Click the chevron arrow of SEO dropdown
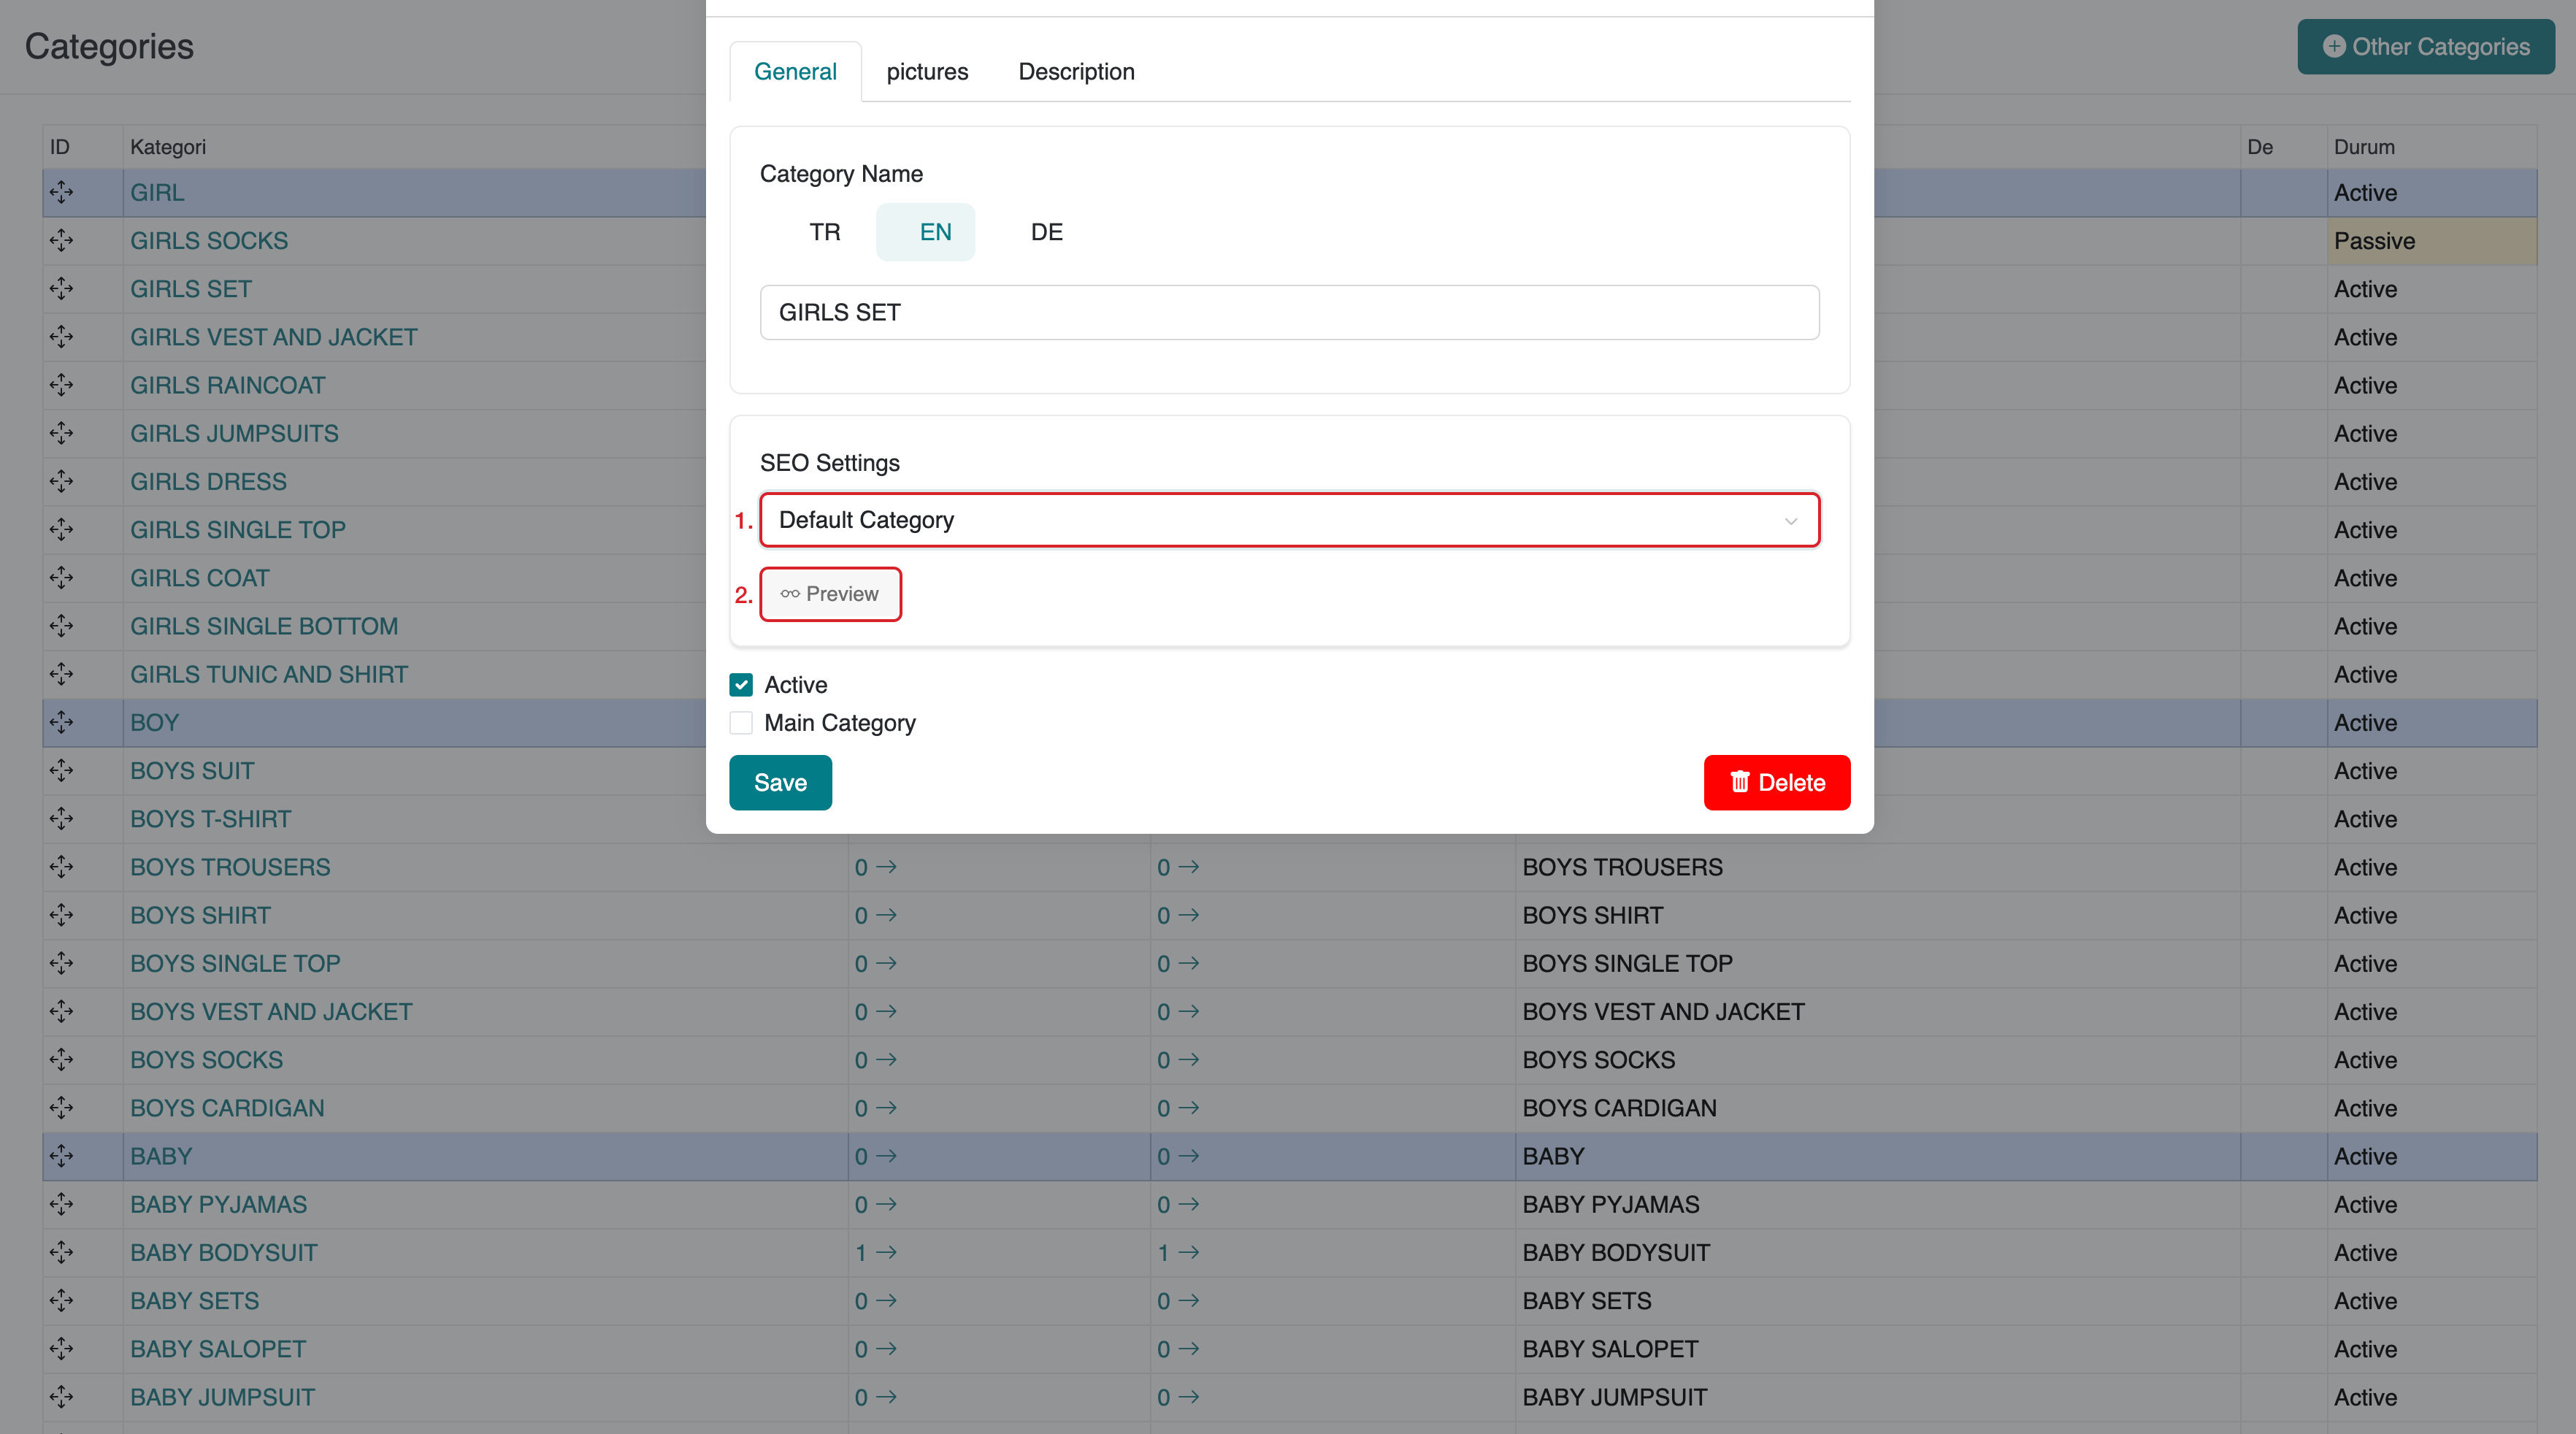This screenshot has height=1434, width=2576. point(1790,521)
